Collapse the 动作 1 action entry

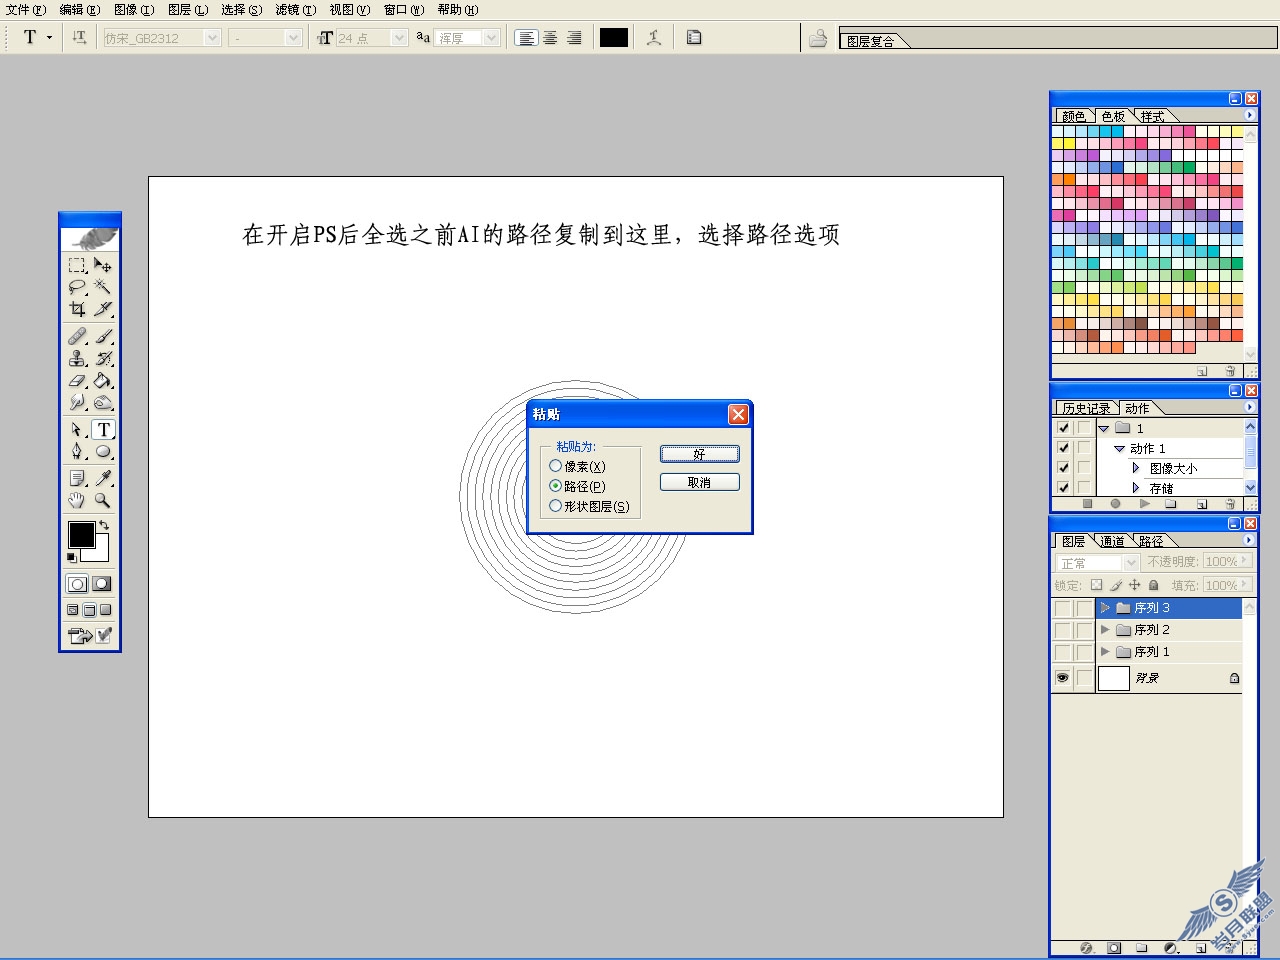click(1119, 449)
